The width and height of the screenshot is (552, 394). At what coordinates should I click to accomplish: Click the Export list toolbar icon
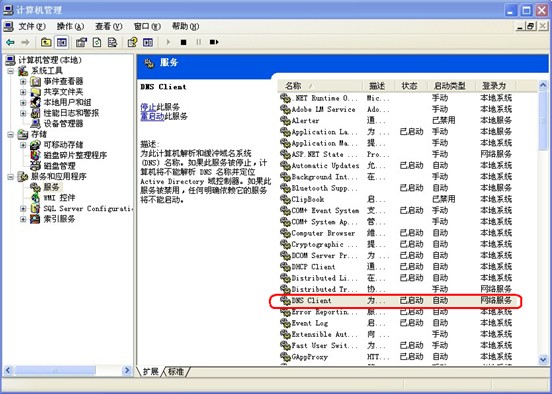pyautogui.click(x=112, y=42)
